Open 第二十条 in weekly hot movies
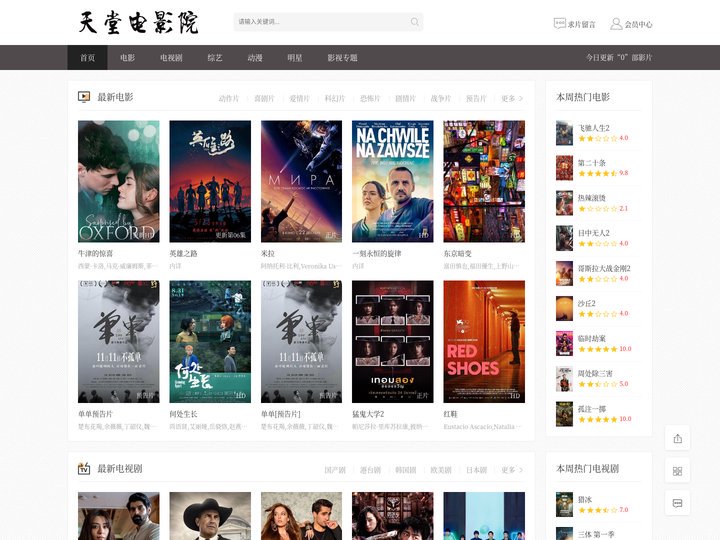720x540 pixels. click(592, 163)
